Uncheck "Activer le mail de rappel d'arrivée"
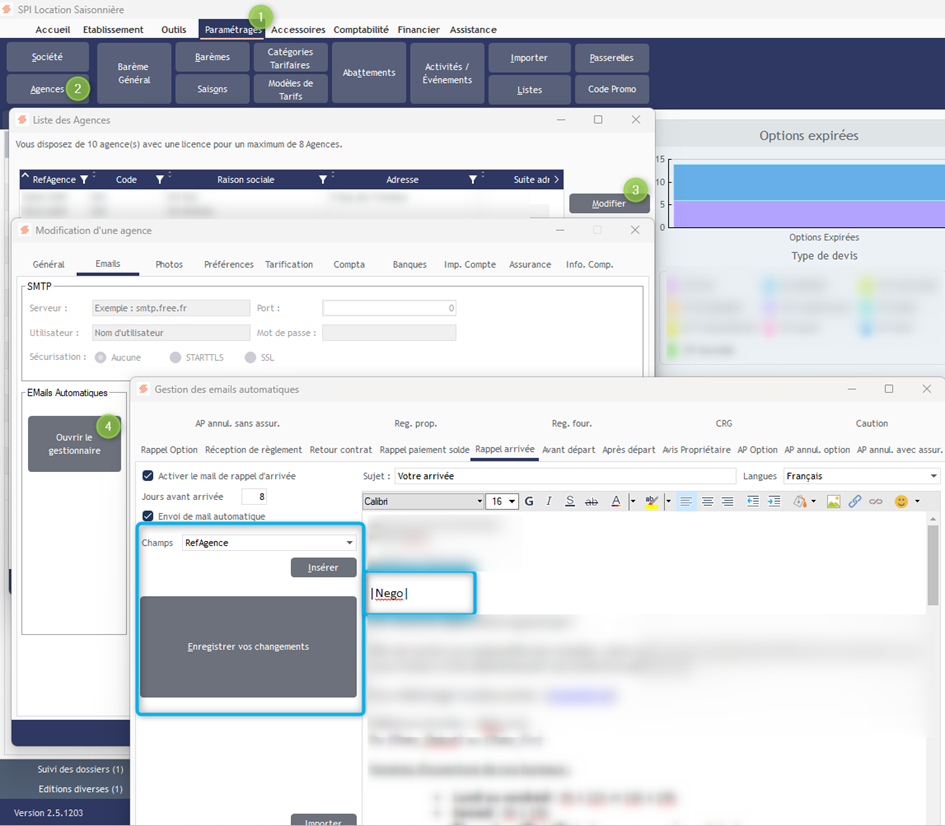945x826 pixels. [x=149, y=476]
